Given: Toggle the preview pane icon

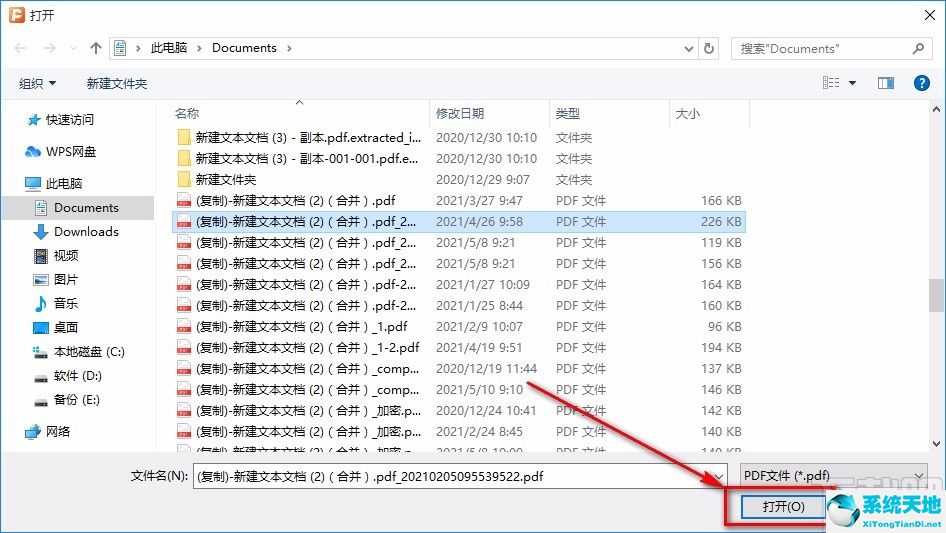Looking at the screenshot, I should [886, 83].
